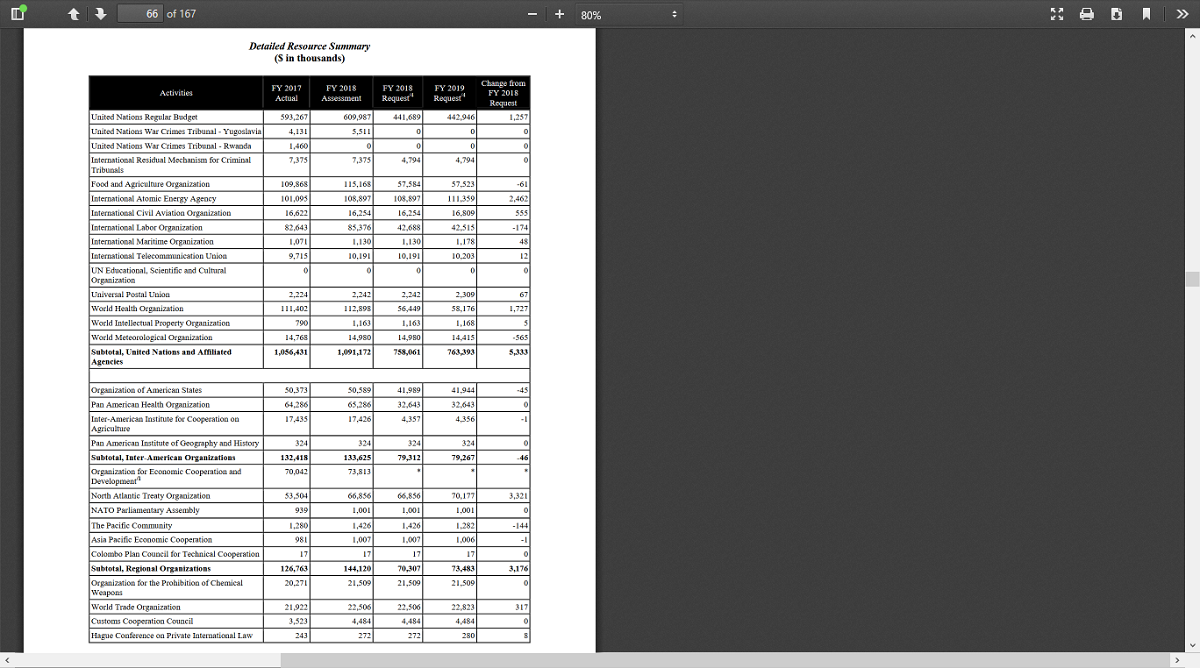The width and height of the screenshot is (1200, 668).
Task: Select the 'The Pacific Community' row label
Action: tap(131, 525)
